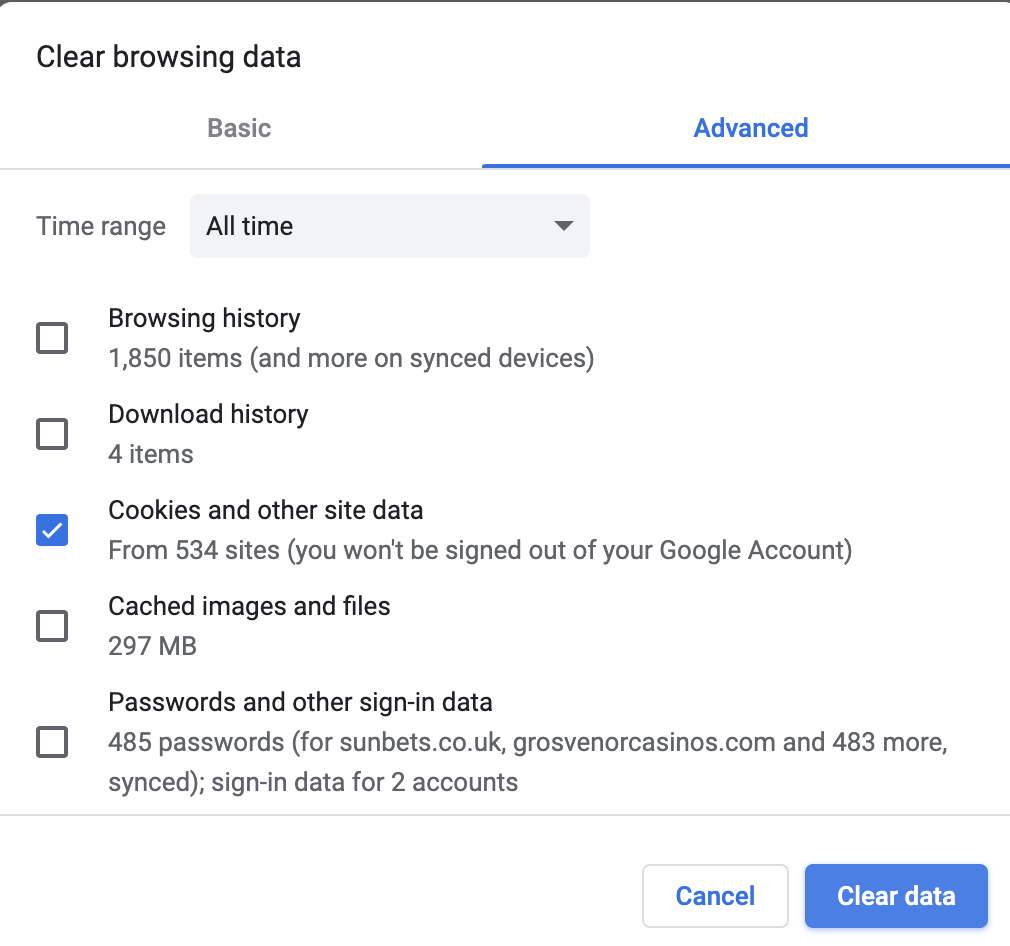Open the Time range dropdown showing All time
This screenshot has width=1010, height=946.
click(x=390, y=226)
